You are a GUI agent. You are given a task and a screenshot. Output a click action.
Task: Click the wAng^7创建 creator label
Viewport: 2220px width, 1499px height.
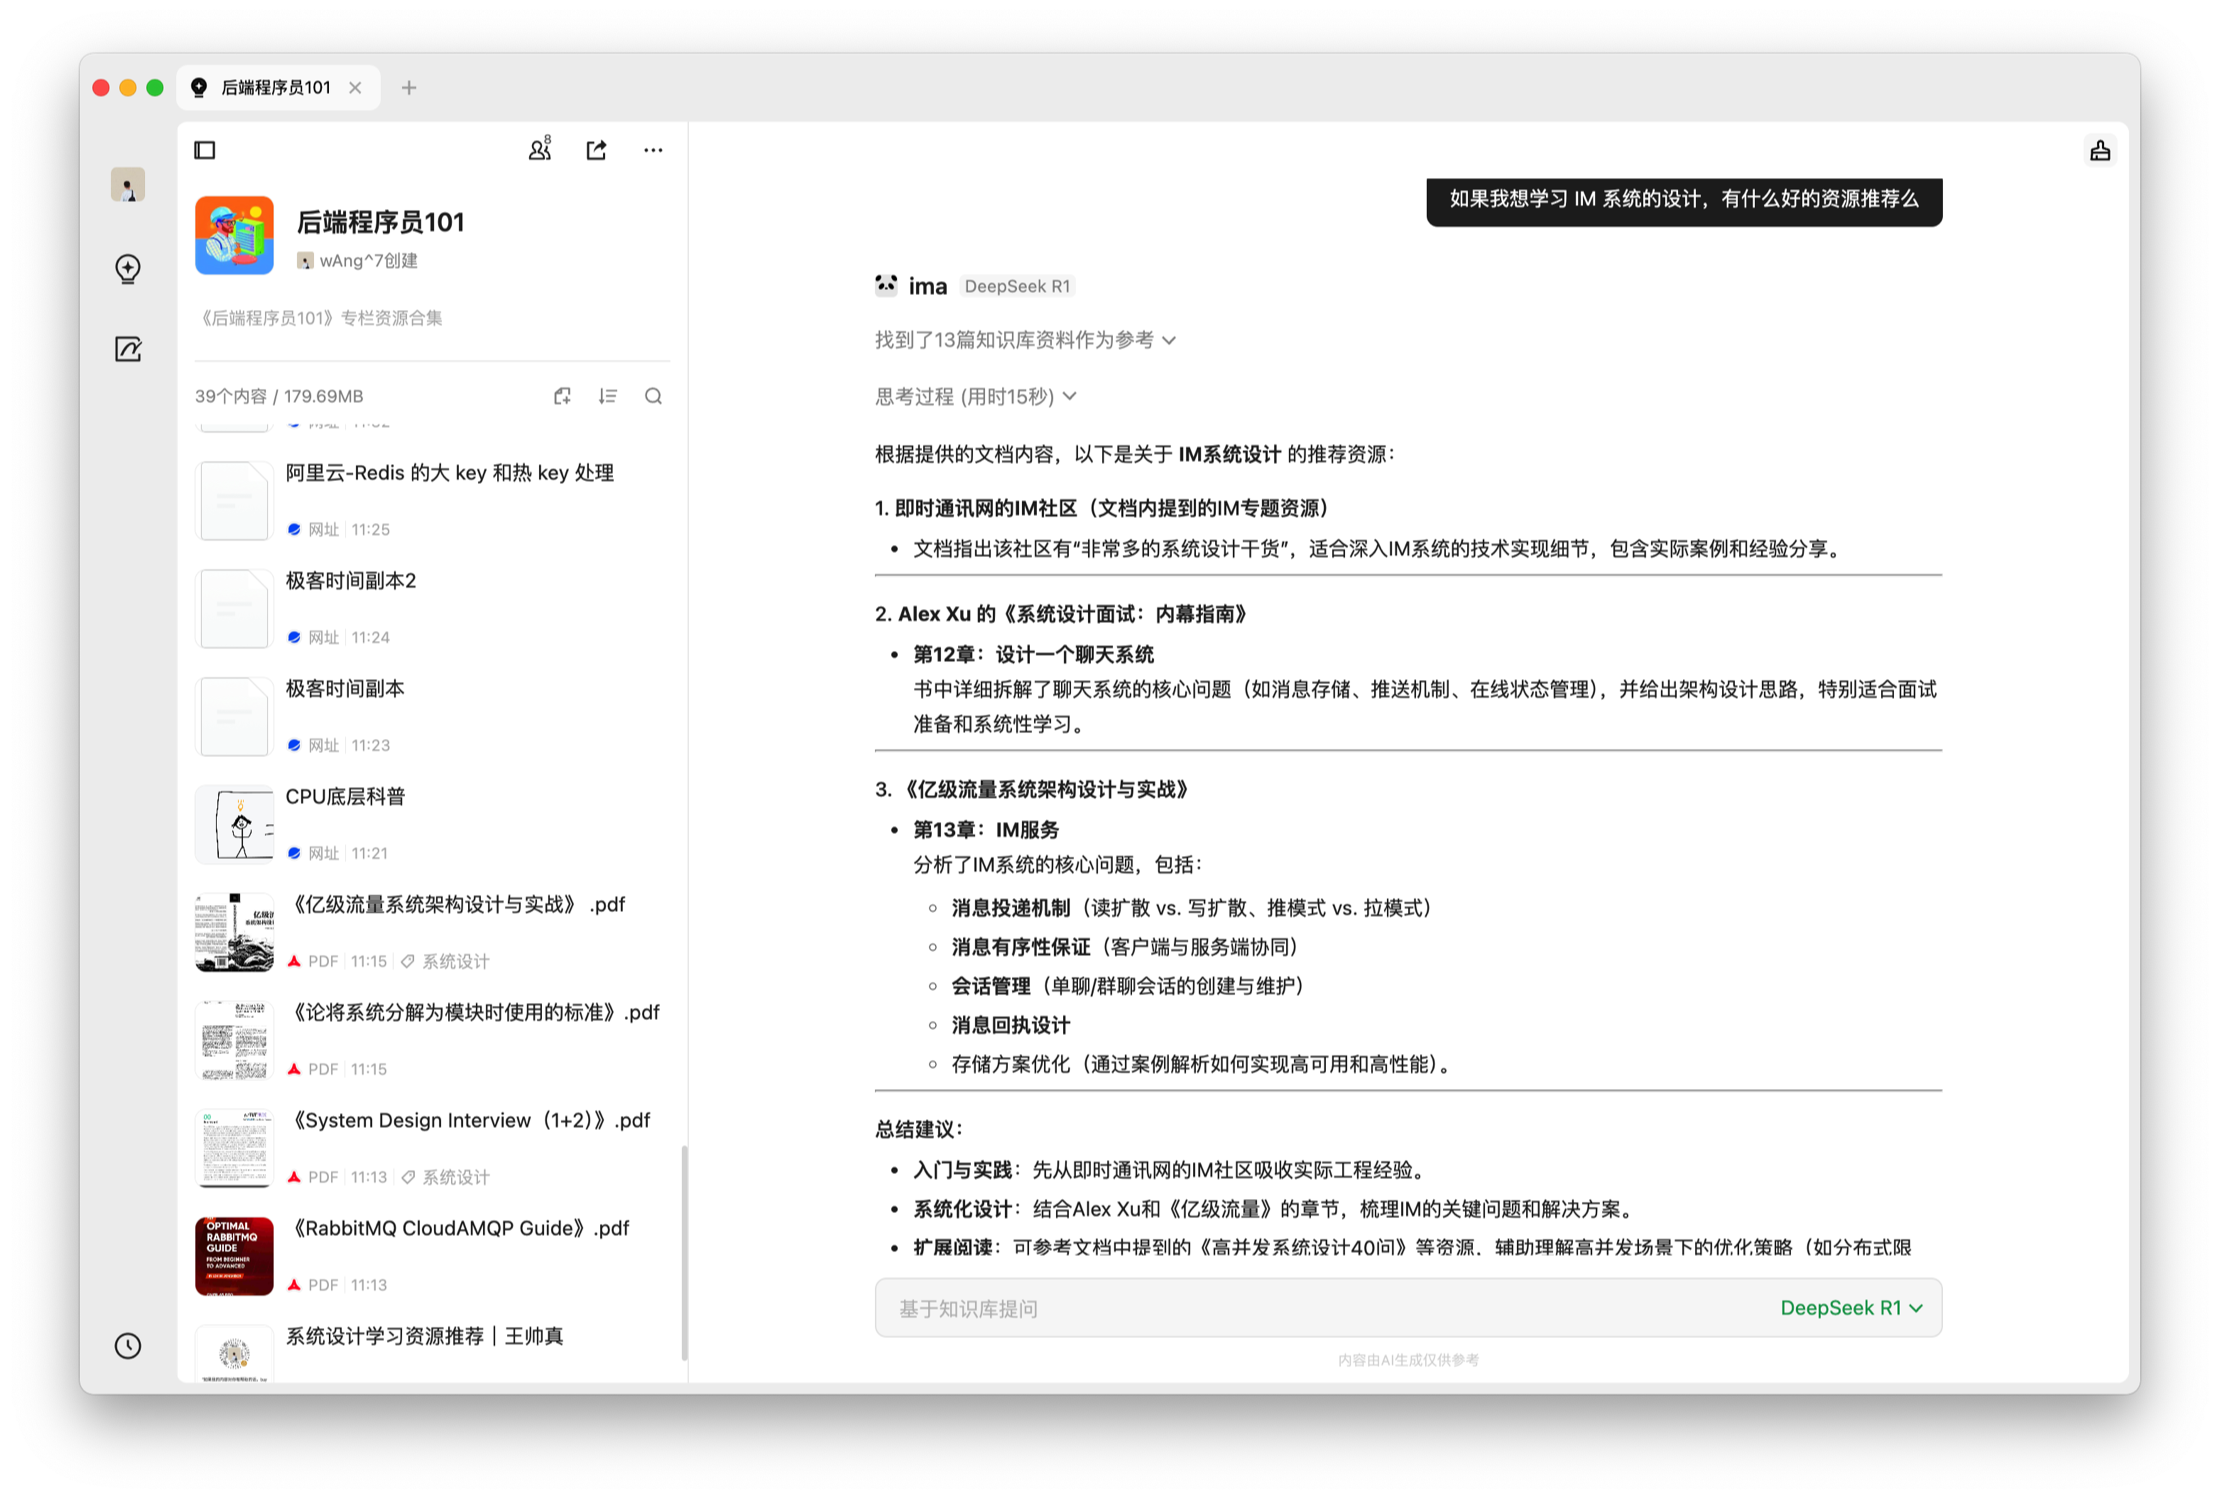(x=358, y=261)
